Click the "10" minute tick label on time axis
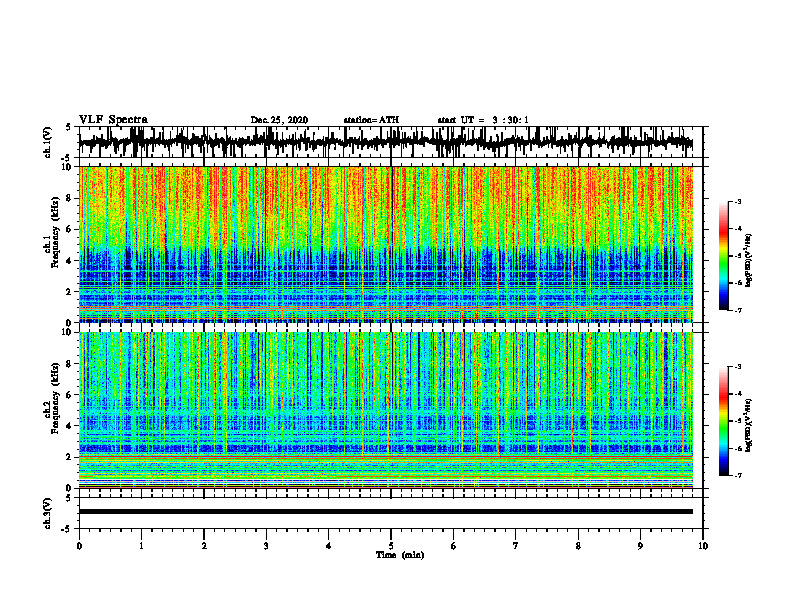The height and width of the screenshot is (612, 792). (x=703, y=546)
